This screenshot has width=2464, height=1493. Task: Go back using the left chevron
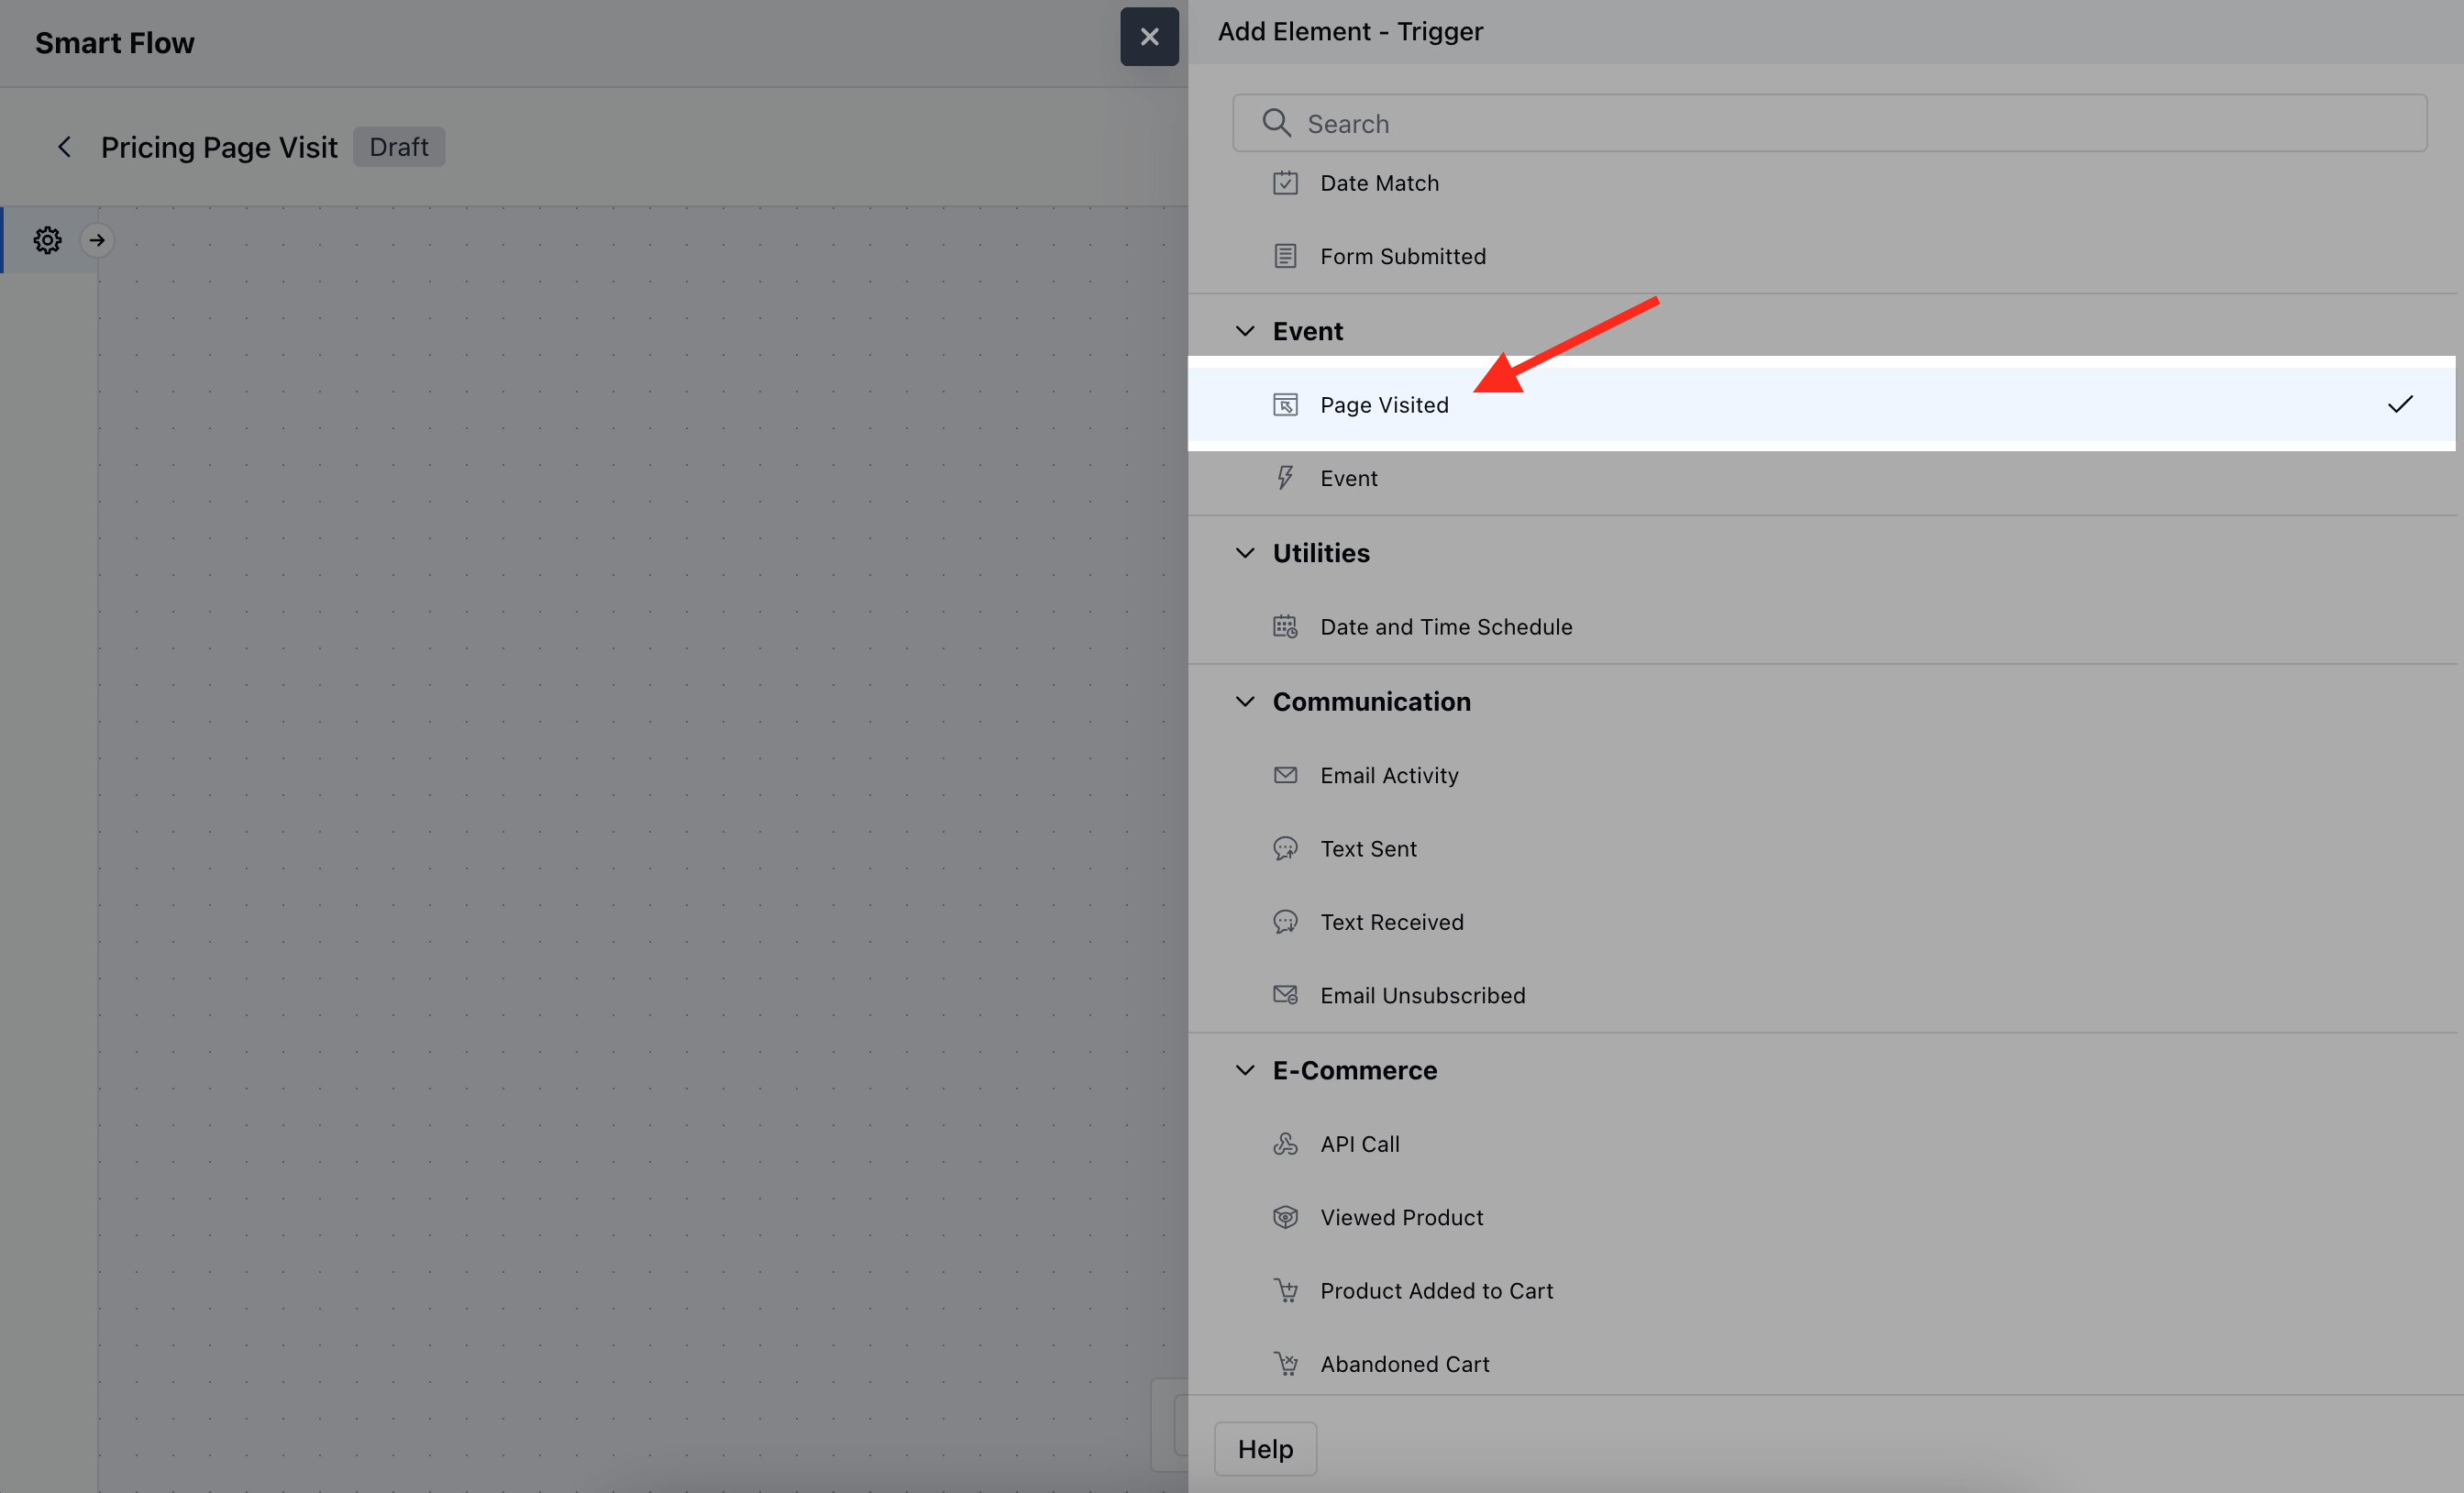pos(64,147)
